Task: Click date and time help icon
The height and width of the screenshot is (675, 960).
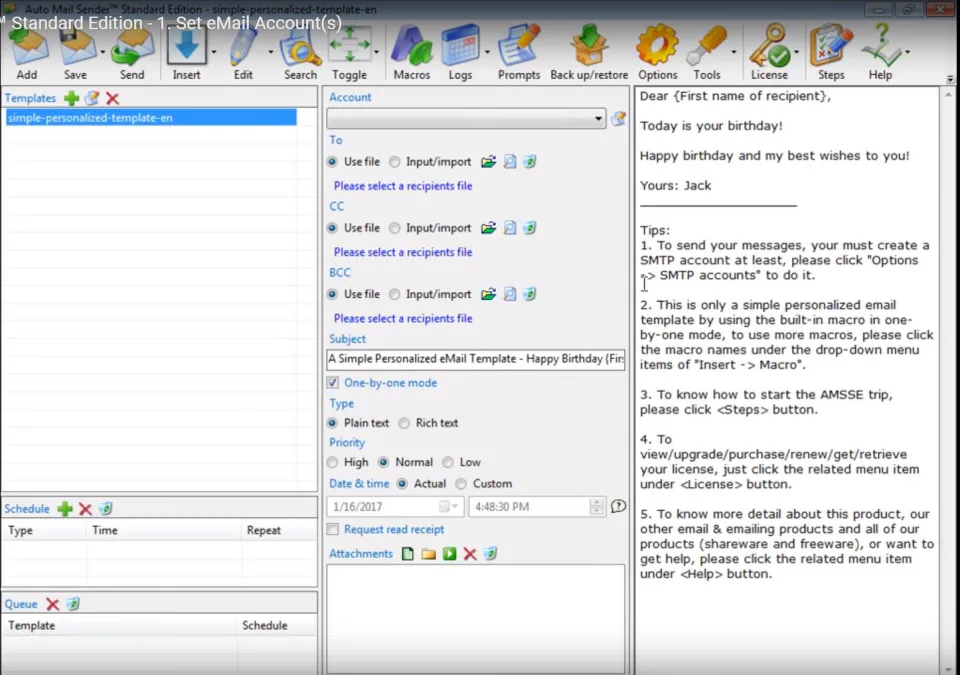Action: tap(618, 506)
